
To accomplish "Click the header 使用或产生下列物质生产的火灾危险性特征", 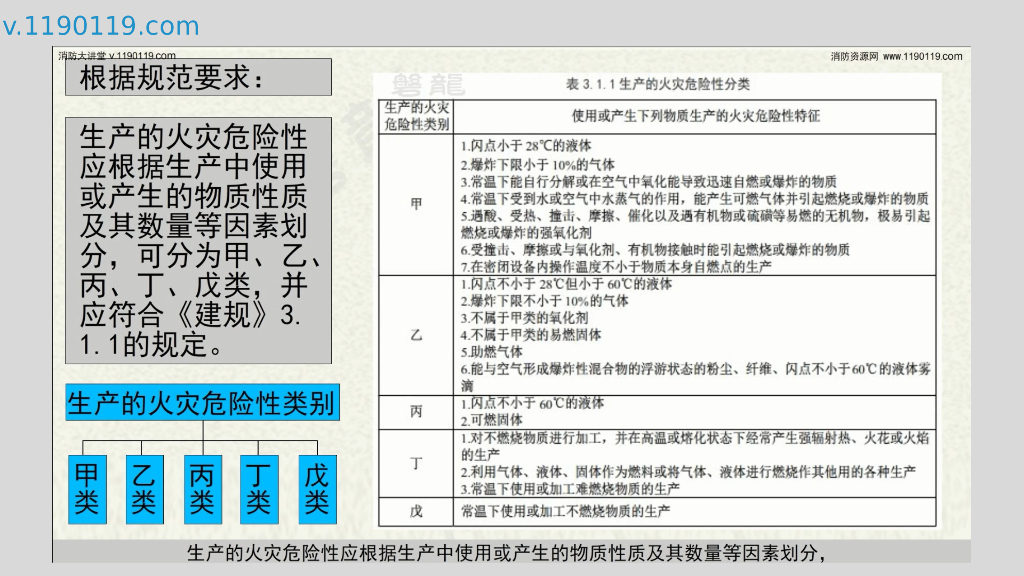I will click(x=696, y=116).
